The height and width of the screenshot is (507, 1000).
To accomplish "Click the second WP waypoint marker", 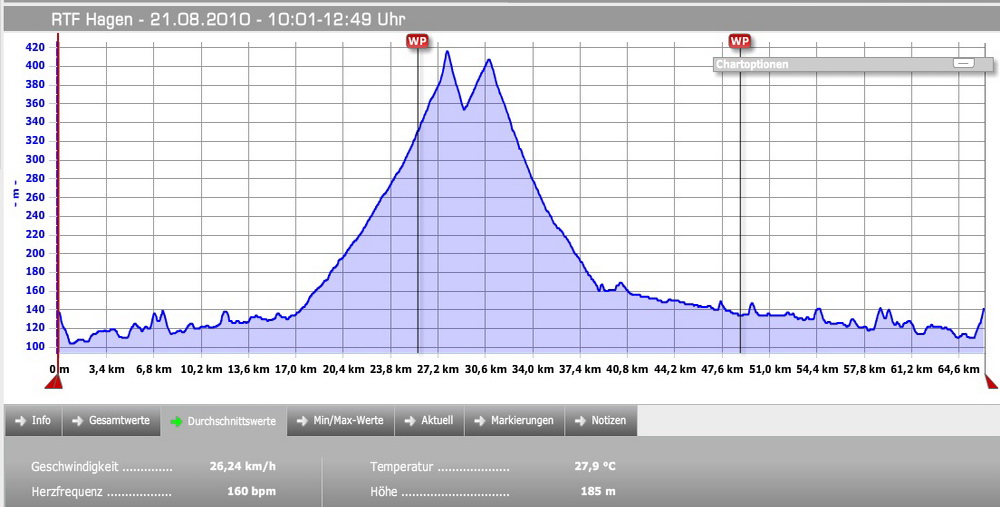I will click(x=739, y=41).
